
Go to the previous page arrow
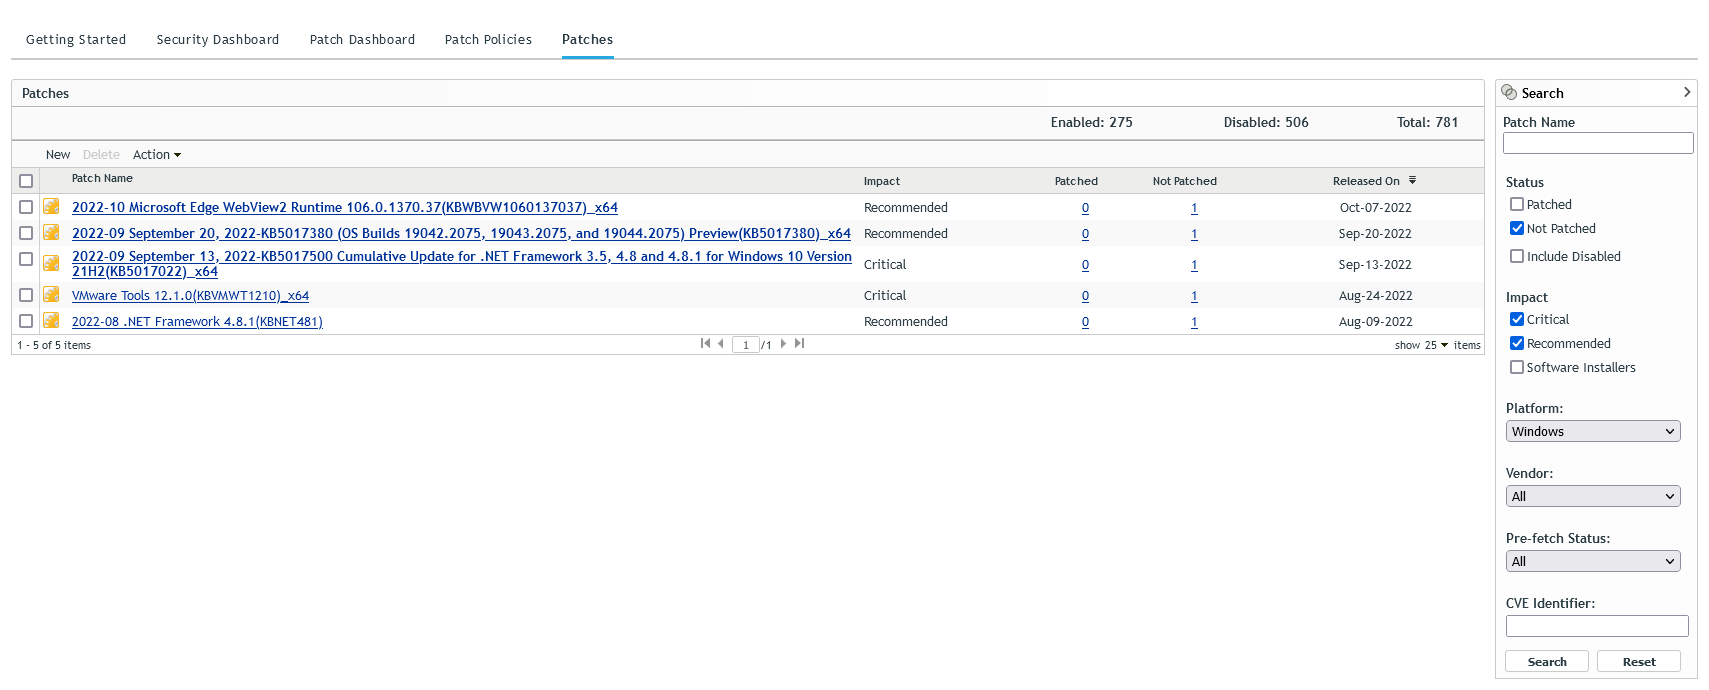point(720,344)
